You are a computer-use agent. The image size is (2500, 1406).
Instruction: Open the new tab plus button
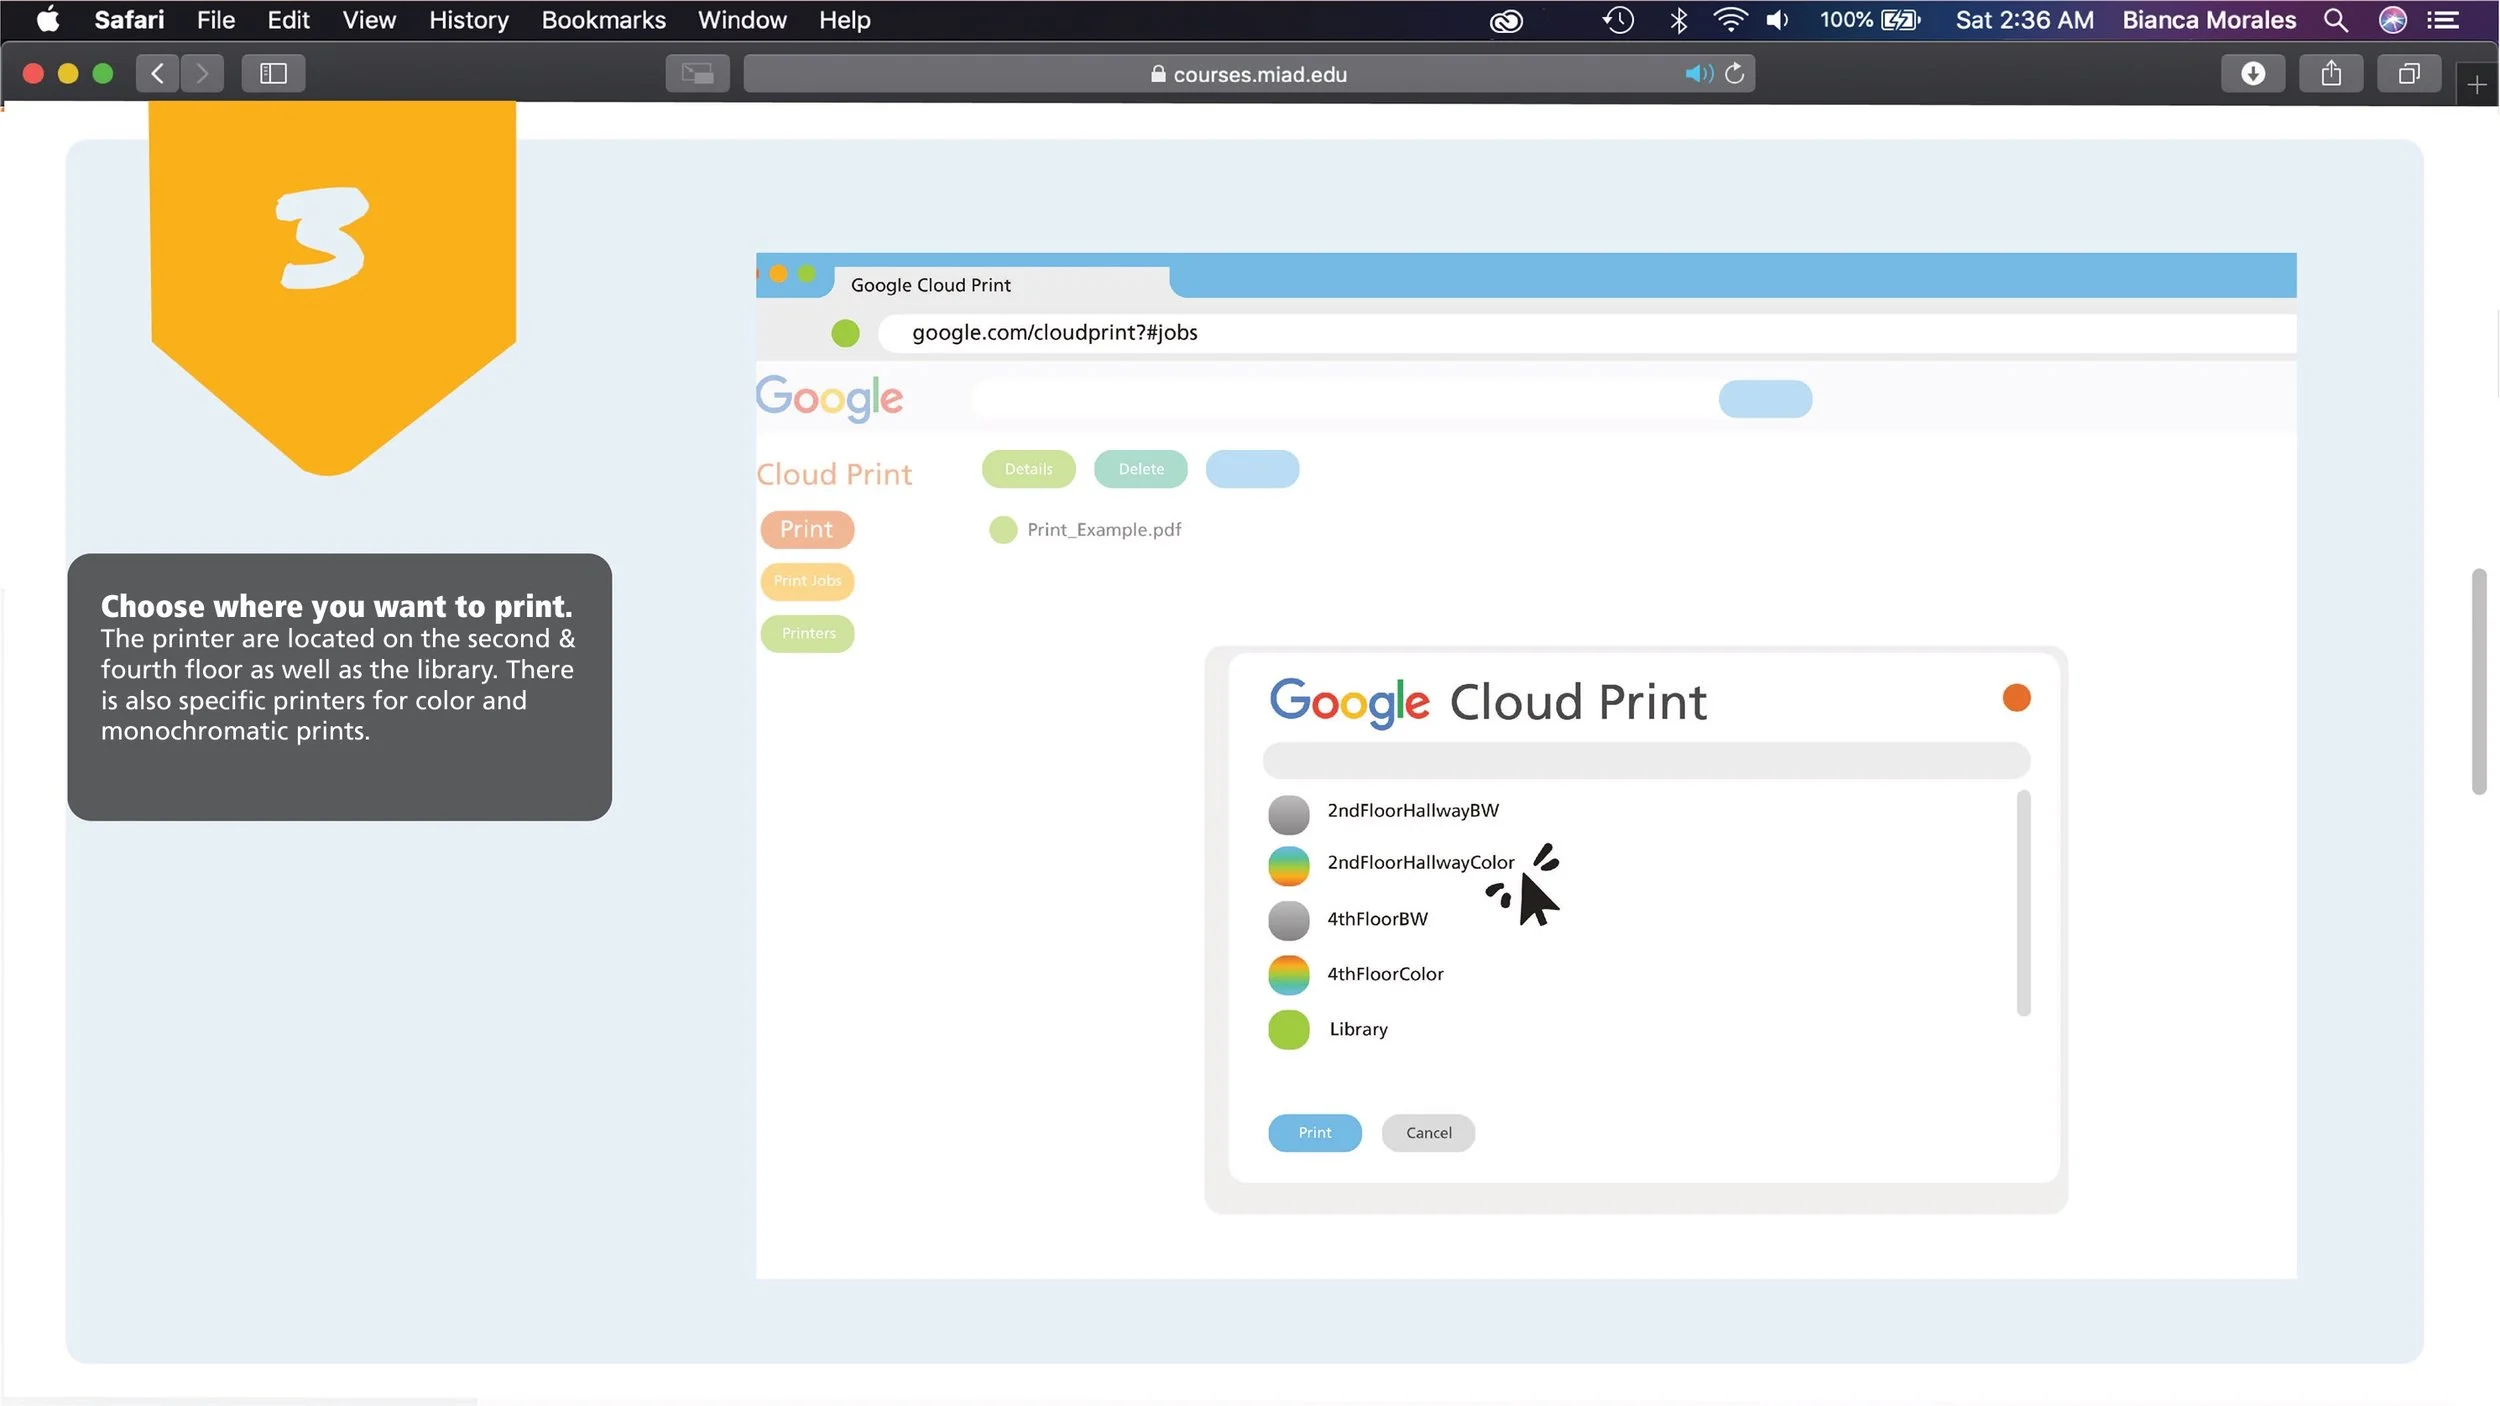[2476, 86]
